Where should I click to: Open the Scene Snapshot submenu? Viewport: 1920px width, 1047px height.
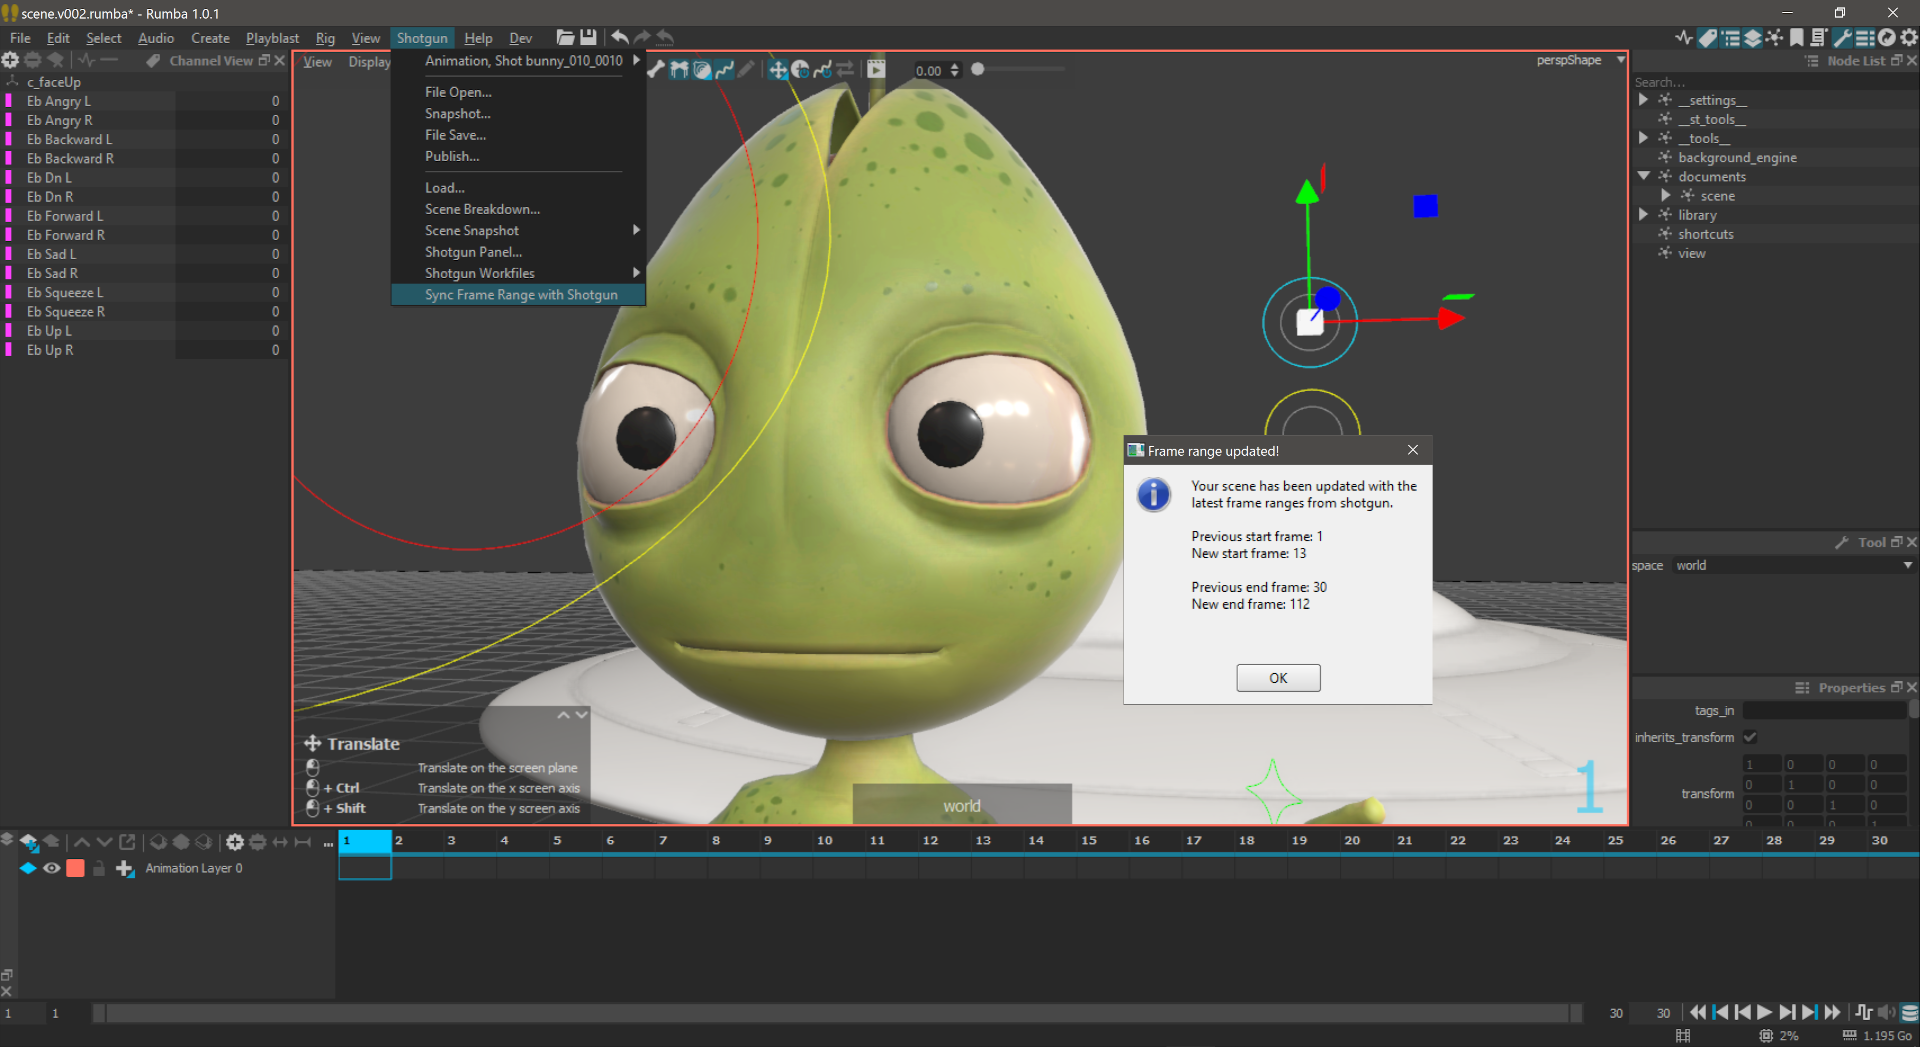click(519, 231)
